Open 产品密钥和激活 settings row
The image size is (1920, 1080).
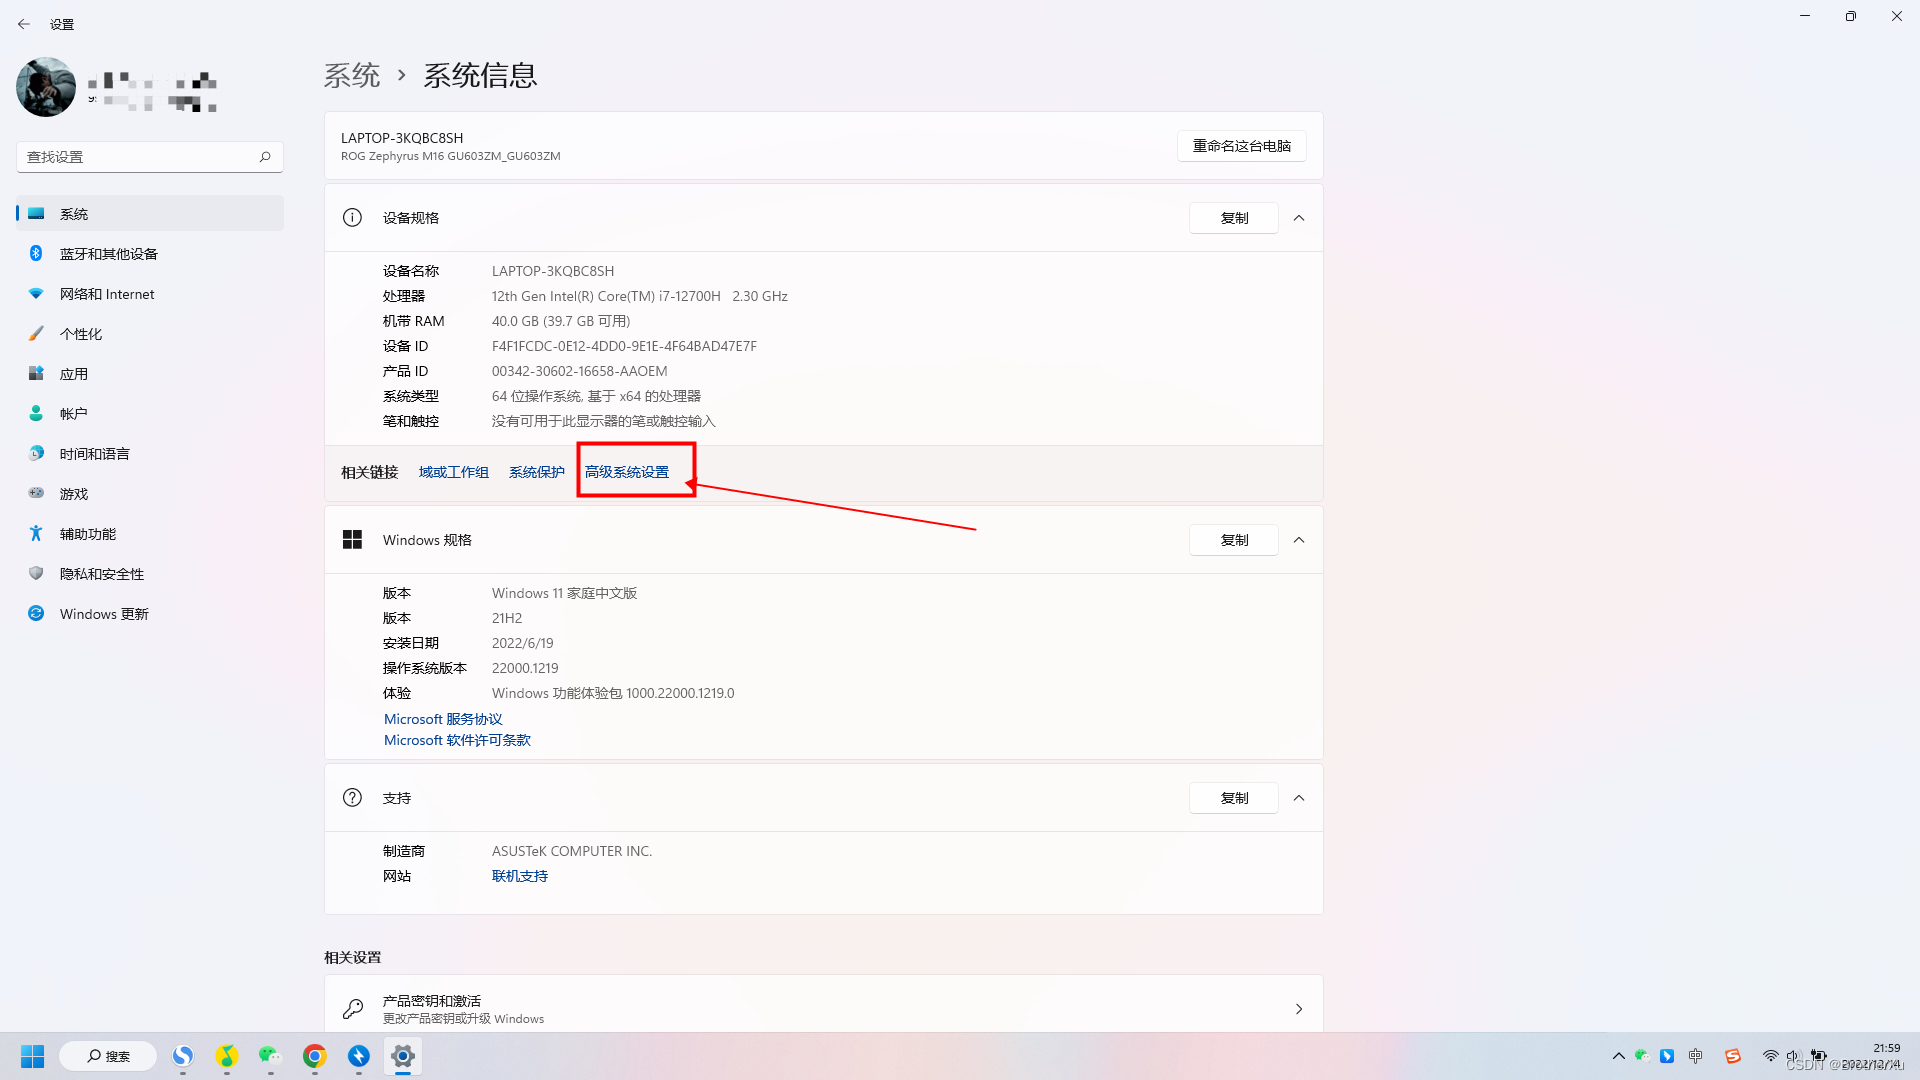click(824, 1005)
